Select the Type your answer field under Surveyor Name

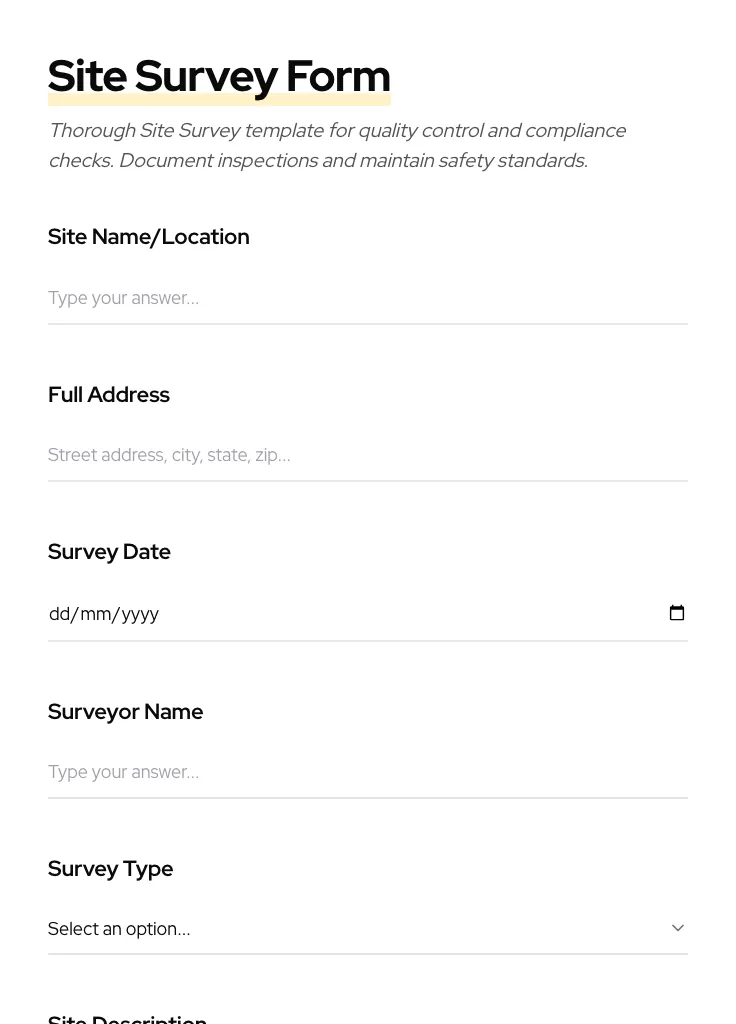(367, 772)
